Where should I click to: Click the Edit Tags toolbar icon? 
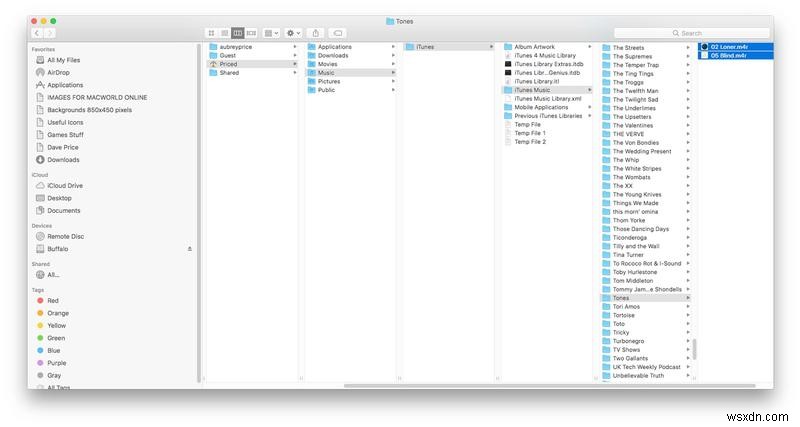point(339,33)
